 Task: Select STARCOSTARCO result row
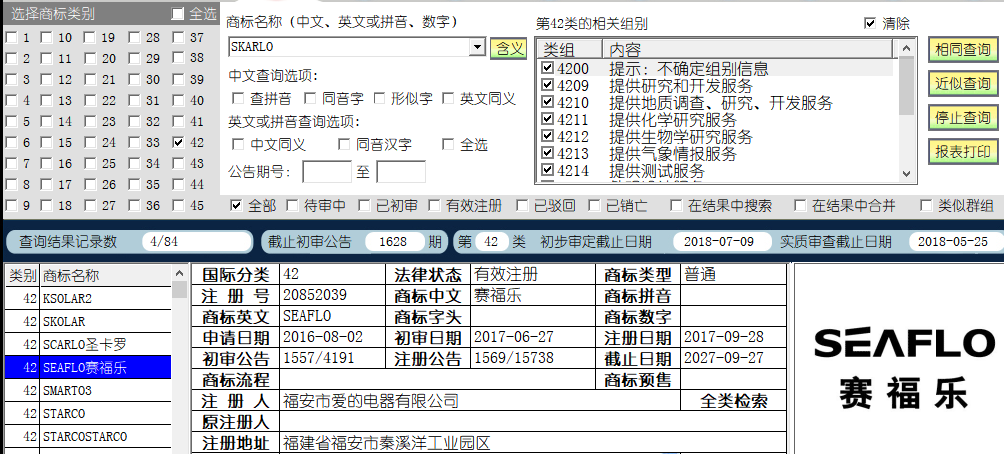88,437
